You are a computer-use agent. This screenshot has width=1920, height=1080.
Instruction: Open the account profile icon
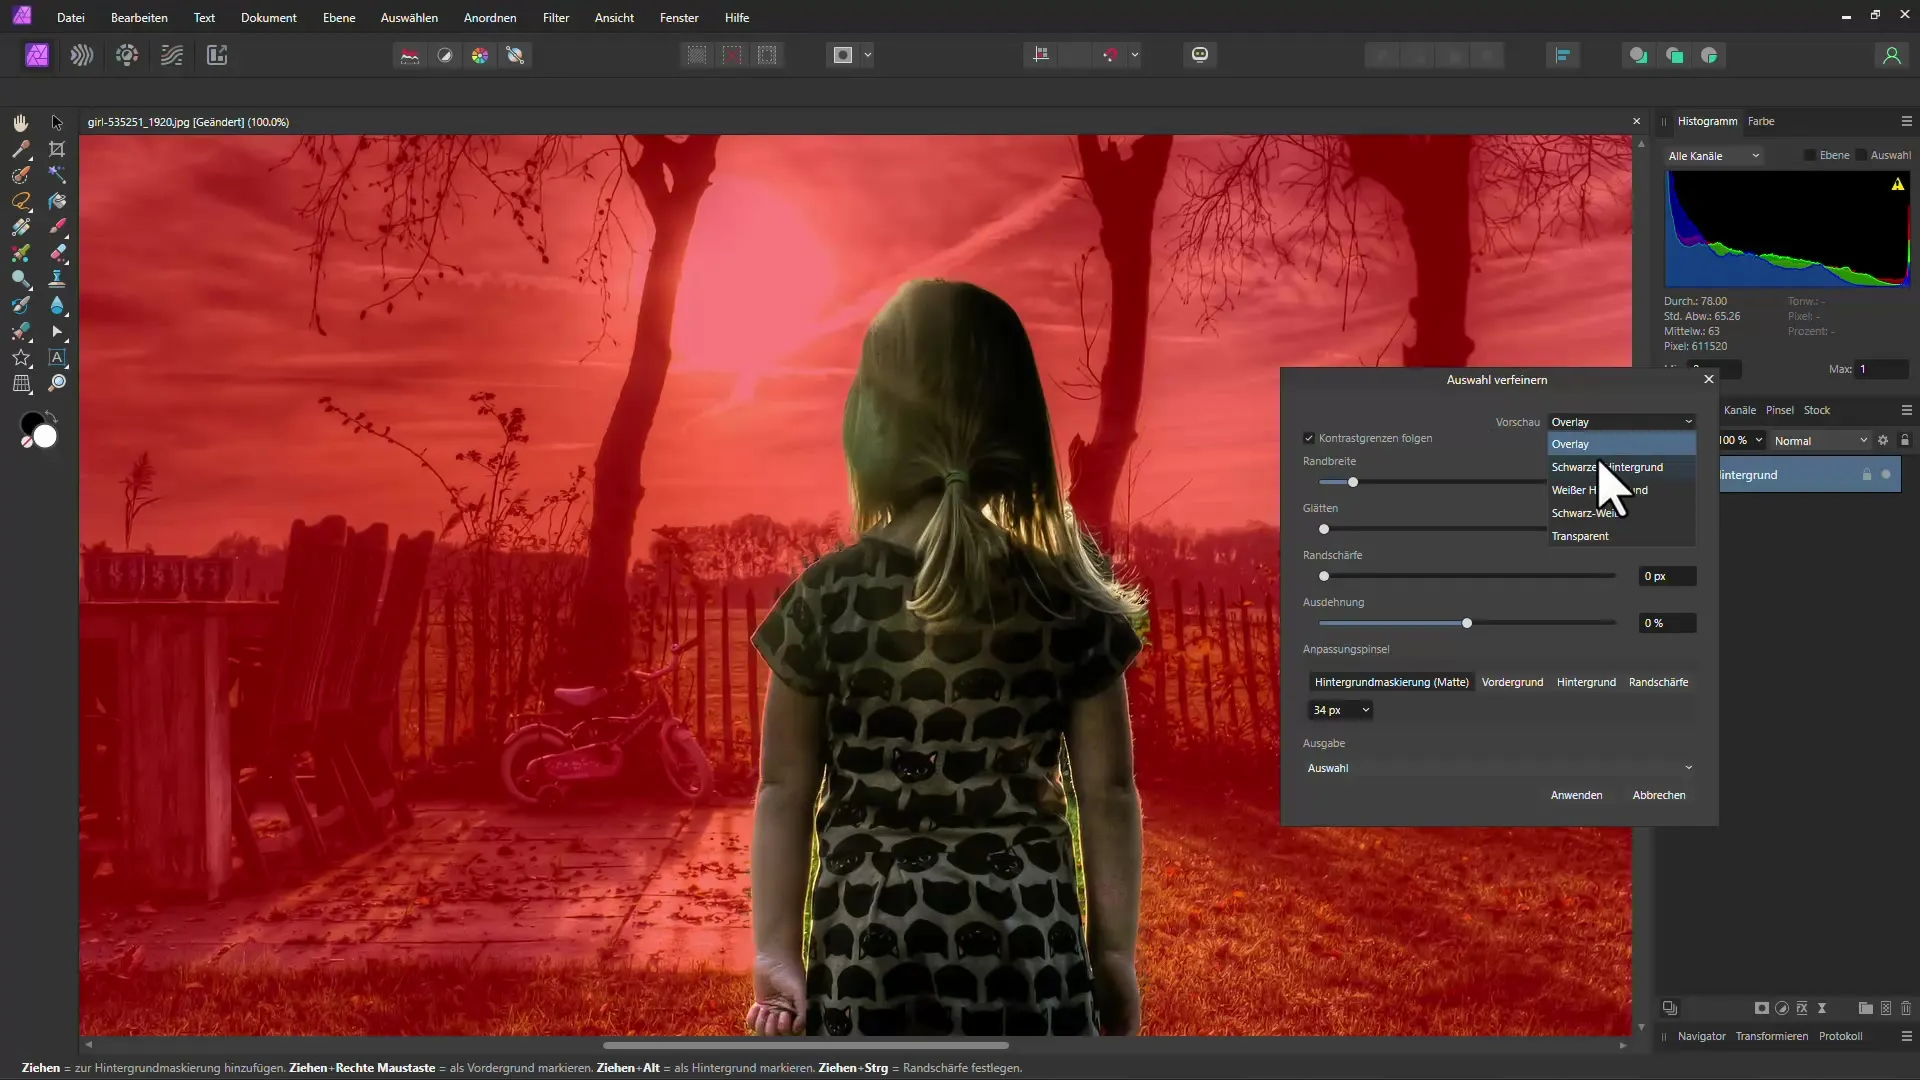[x=1891, y=55]
